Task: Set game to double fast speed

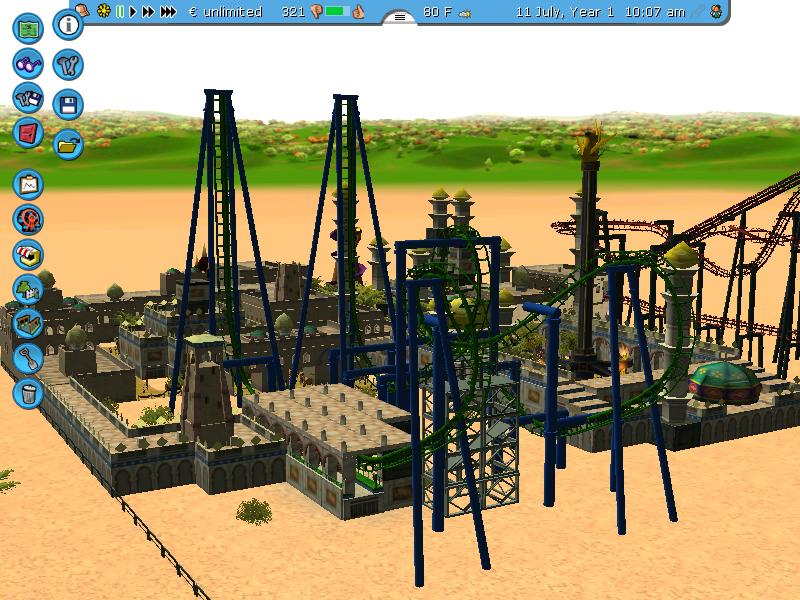Action: click(148, 11)
